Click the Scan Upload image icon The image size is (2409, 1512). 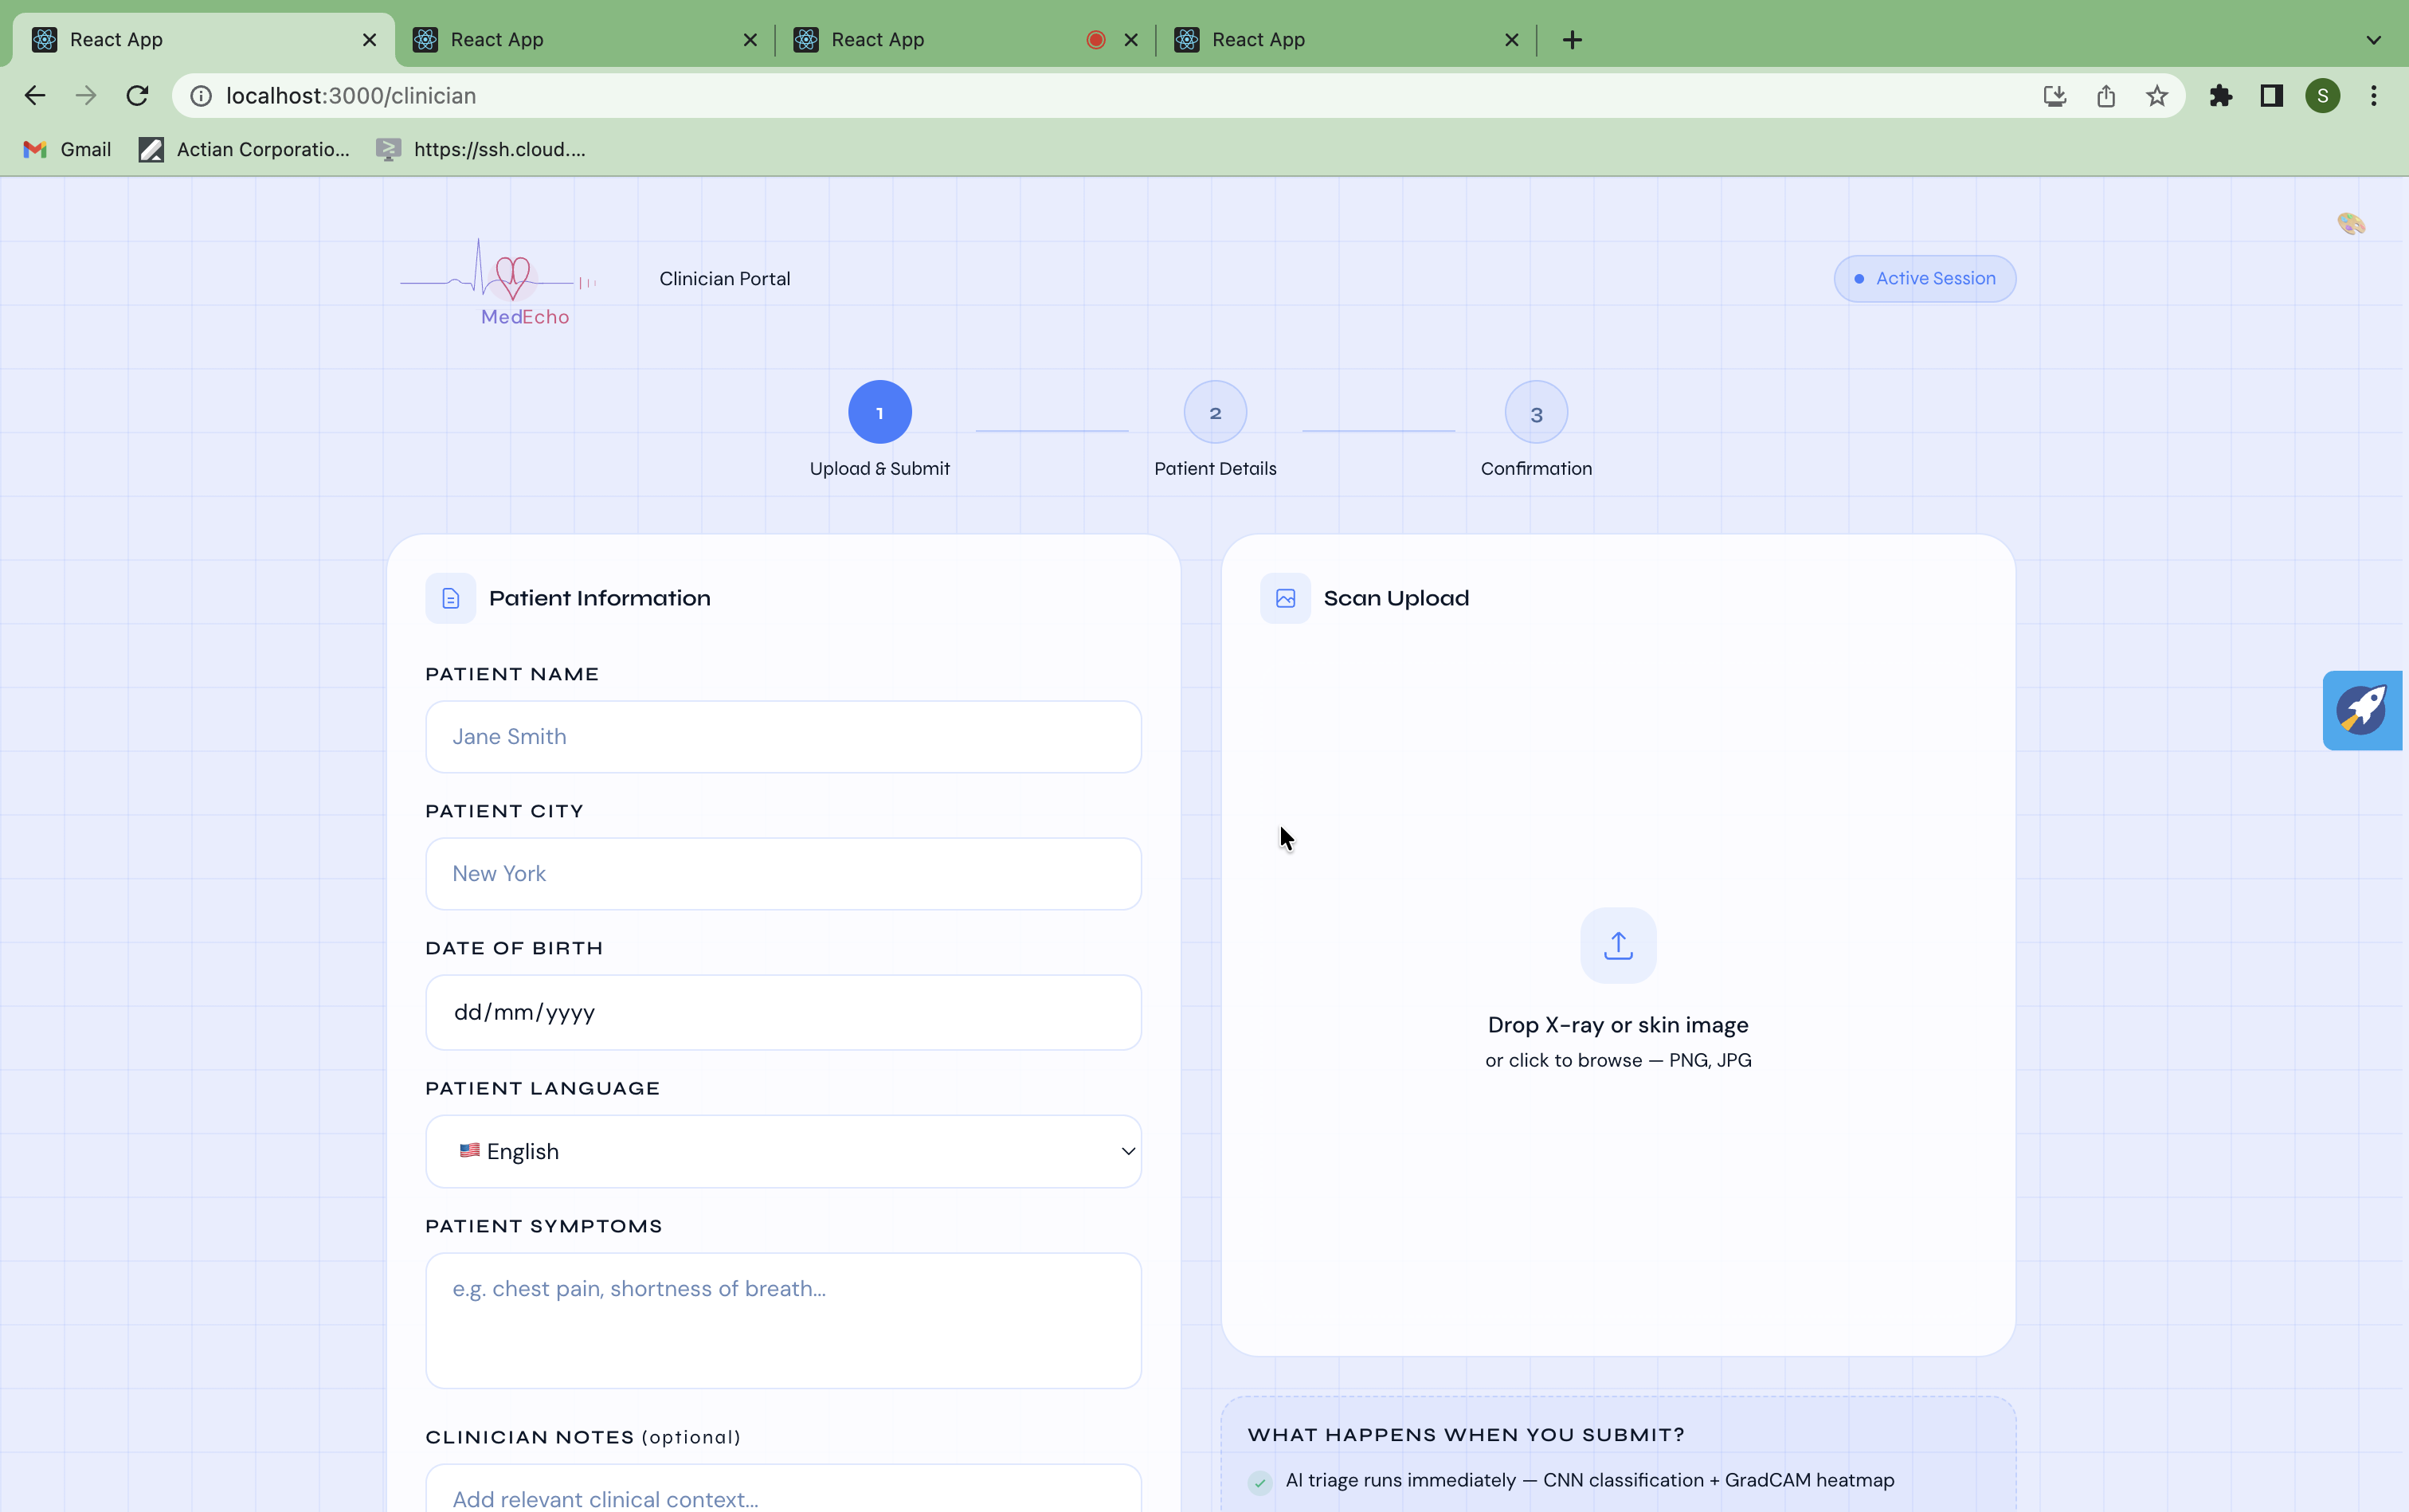pyautogui.click(x=1285, y=598)
